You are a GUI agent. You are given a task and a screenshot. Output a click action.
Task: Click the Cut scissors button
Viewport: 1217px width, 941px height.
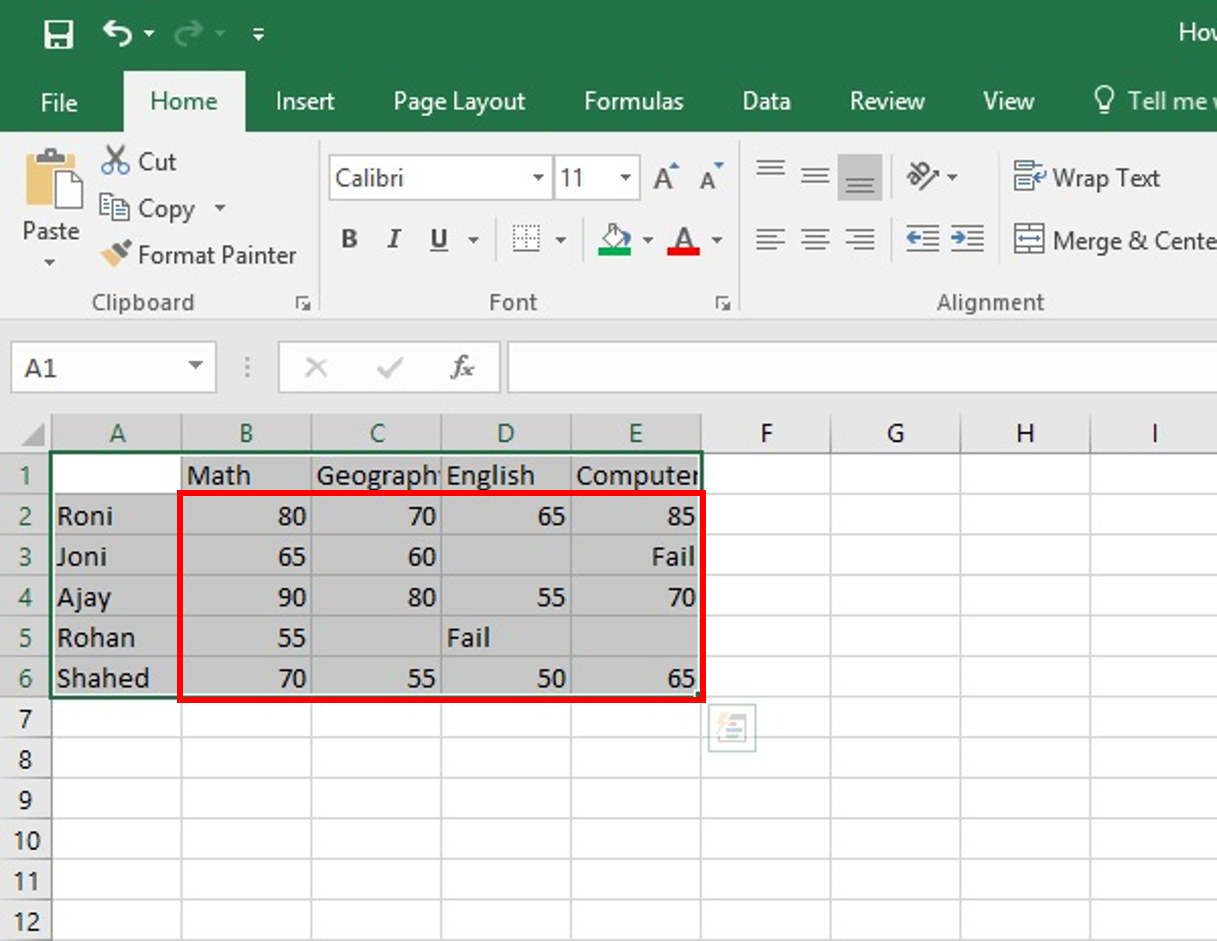[x=139, y=161]
